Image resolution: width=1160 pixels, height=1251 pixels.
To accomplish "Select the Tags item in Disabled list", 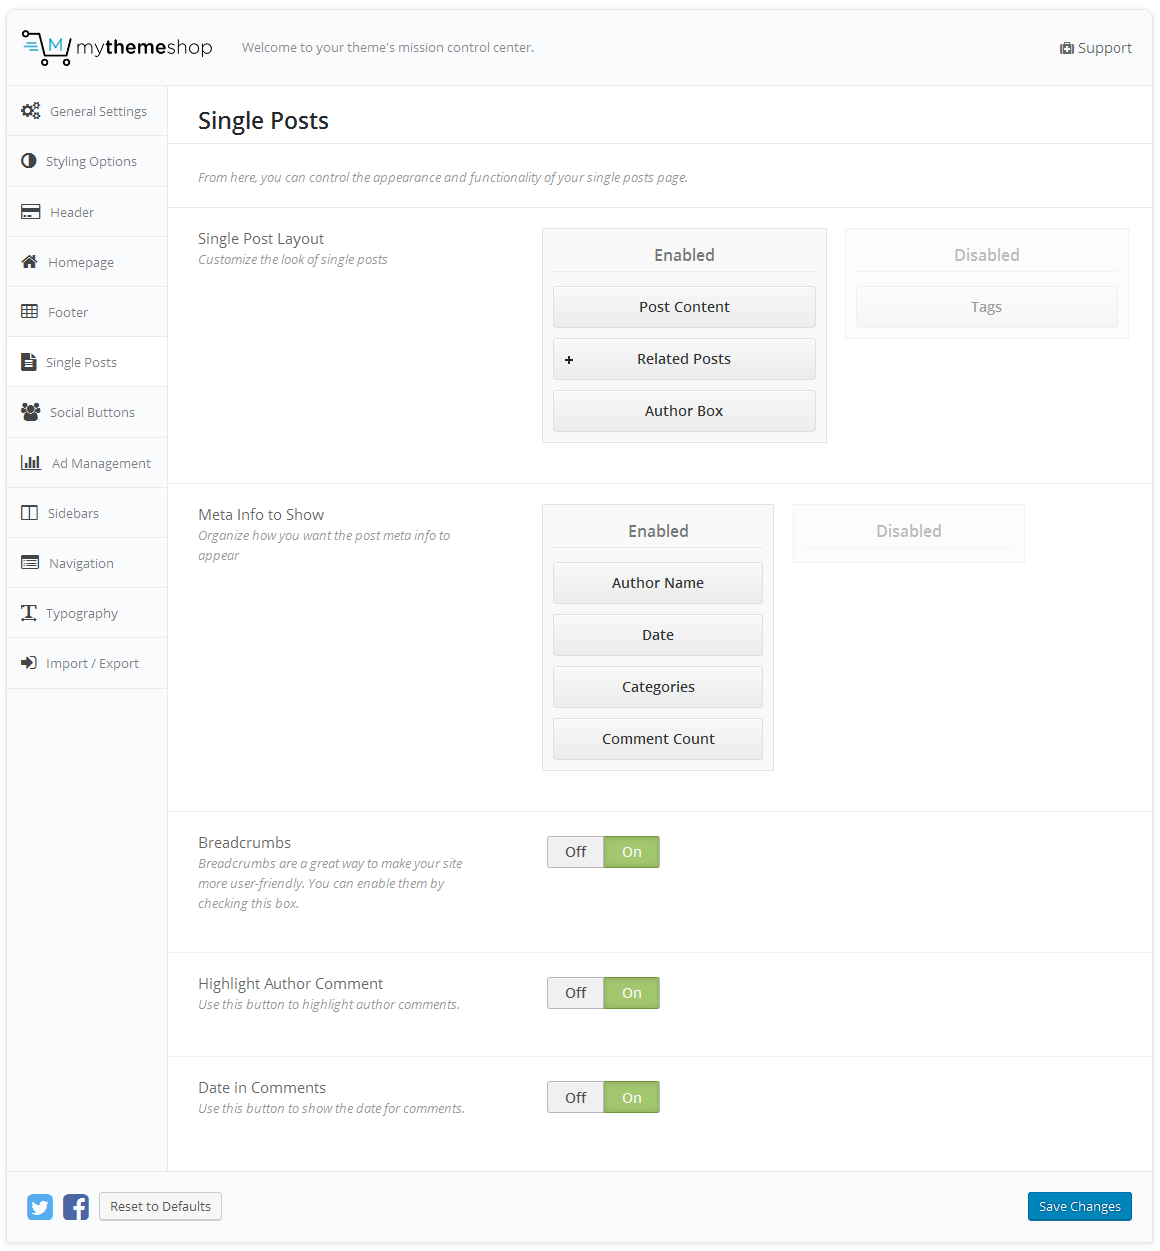I will pyautogui.click(x=986, y=307).
